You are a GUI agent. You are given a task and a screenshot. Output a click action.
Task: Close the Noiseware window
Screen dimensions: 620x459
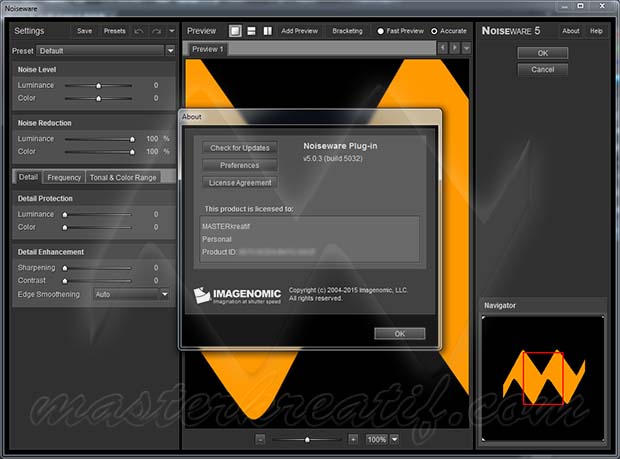pyautogui.click(x=602, y=6)
